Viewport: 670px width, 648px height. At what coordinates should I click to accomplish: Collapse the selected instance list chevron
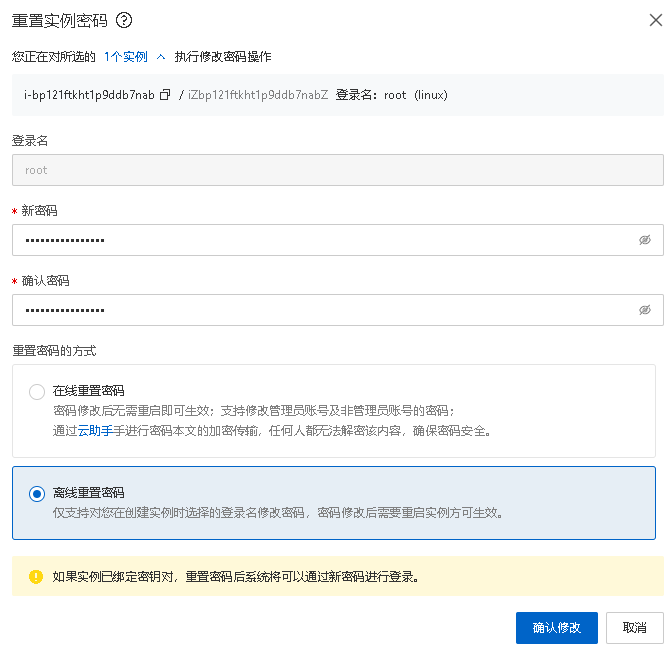161,57
